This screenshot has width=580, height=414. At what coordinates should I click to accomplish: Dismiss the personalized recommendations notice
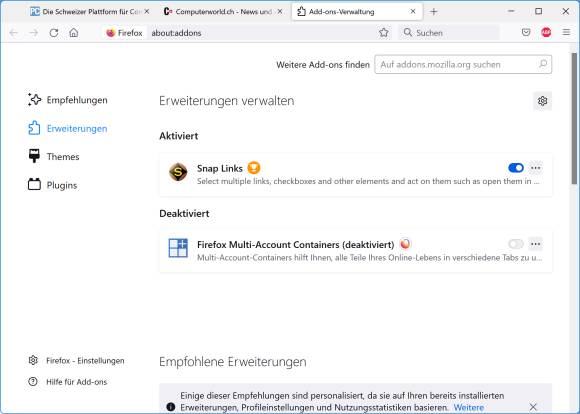[533, 407]
